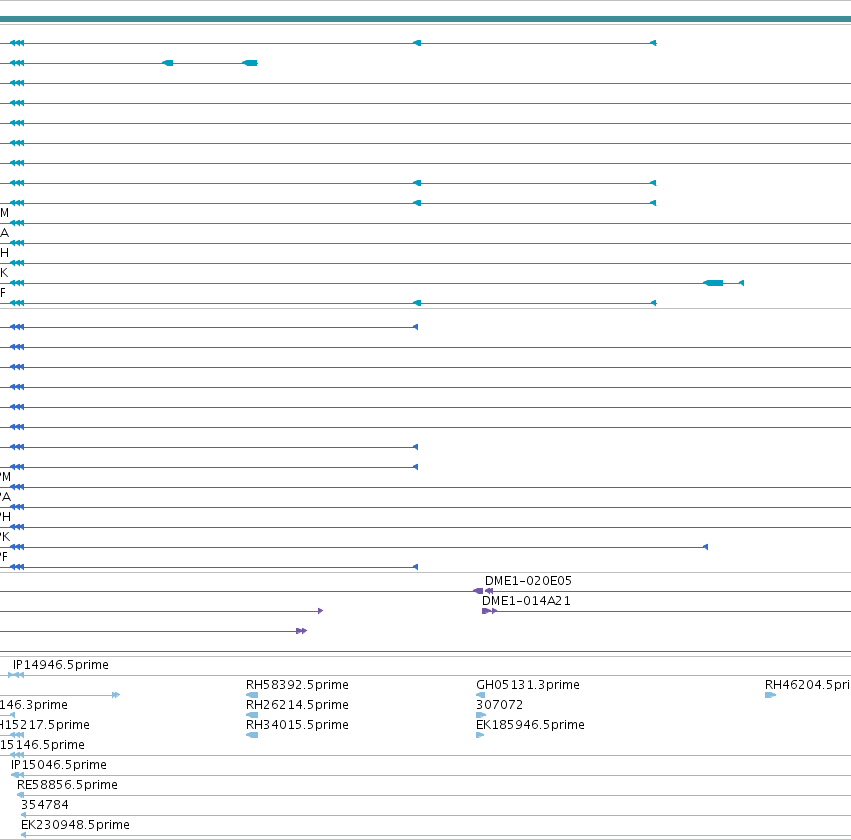The image size is (851, 840).
Task: Click the RH58392.5prime label
Action: click(297, 685)
